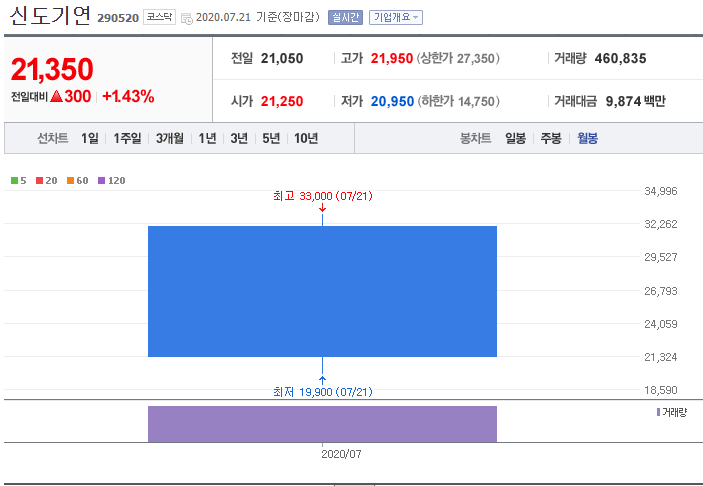The width and height of the screenshot is (703, 486).
Task: Click the 21,324 y-axis label
Action: (660, 357)
